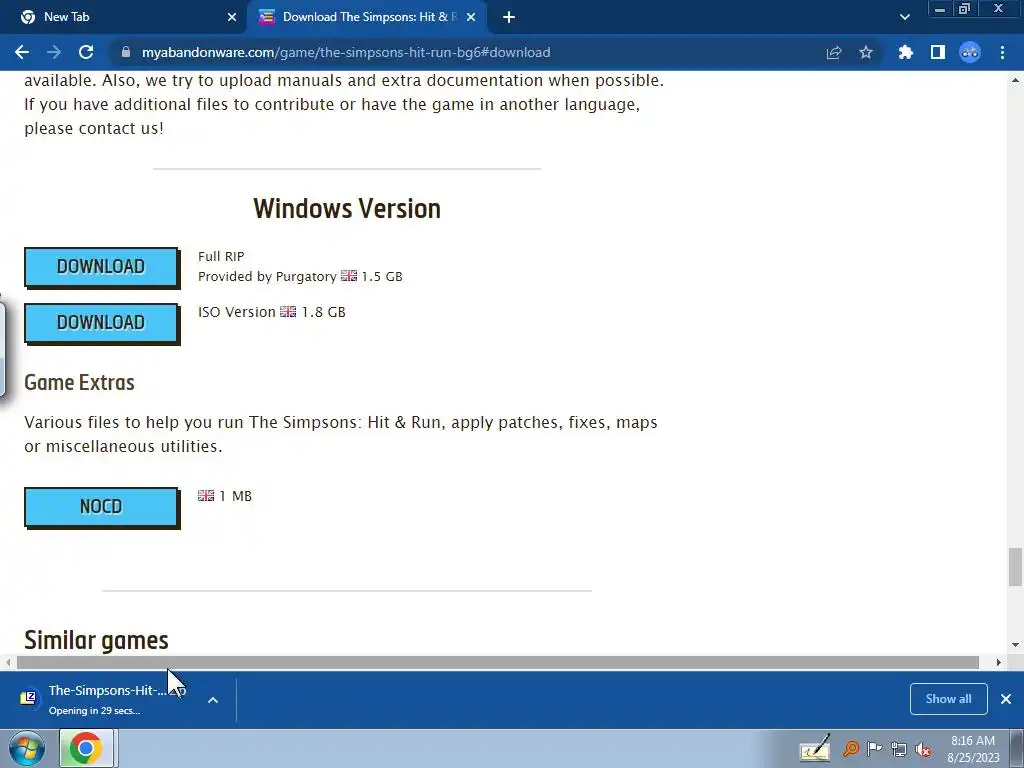Click the Chrome taskbar icon
Viewport: 1024px width, 768px height.
pyautogui.click(x=87, y=748)
